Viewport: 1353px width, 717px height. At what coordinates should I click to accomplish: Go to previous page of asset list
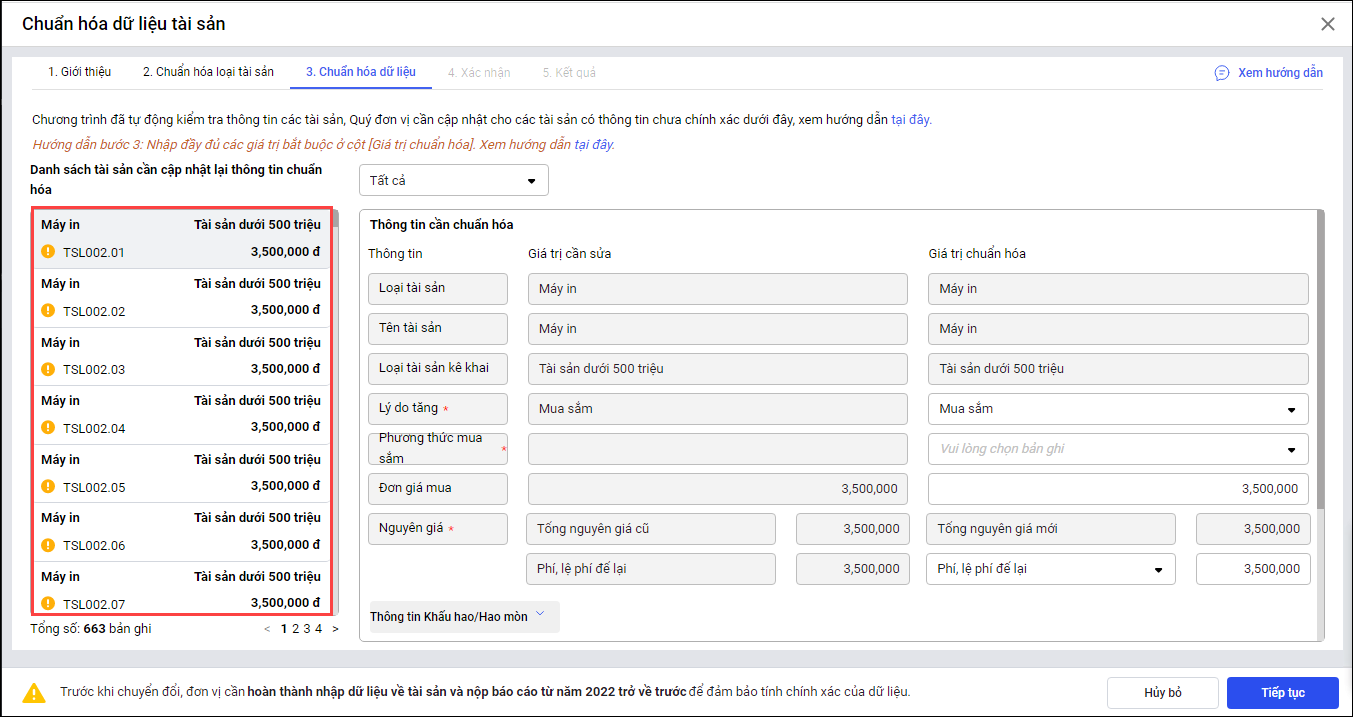click(267, 629)
